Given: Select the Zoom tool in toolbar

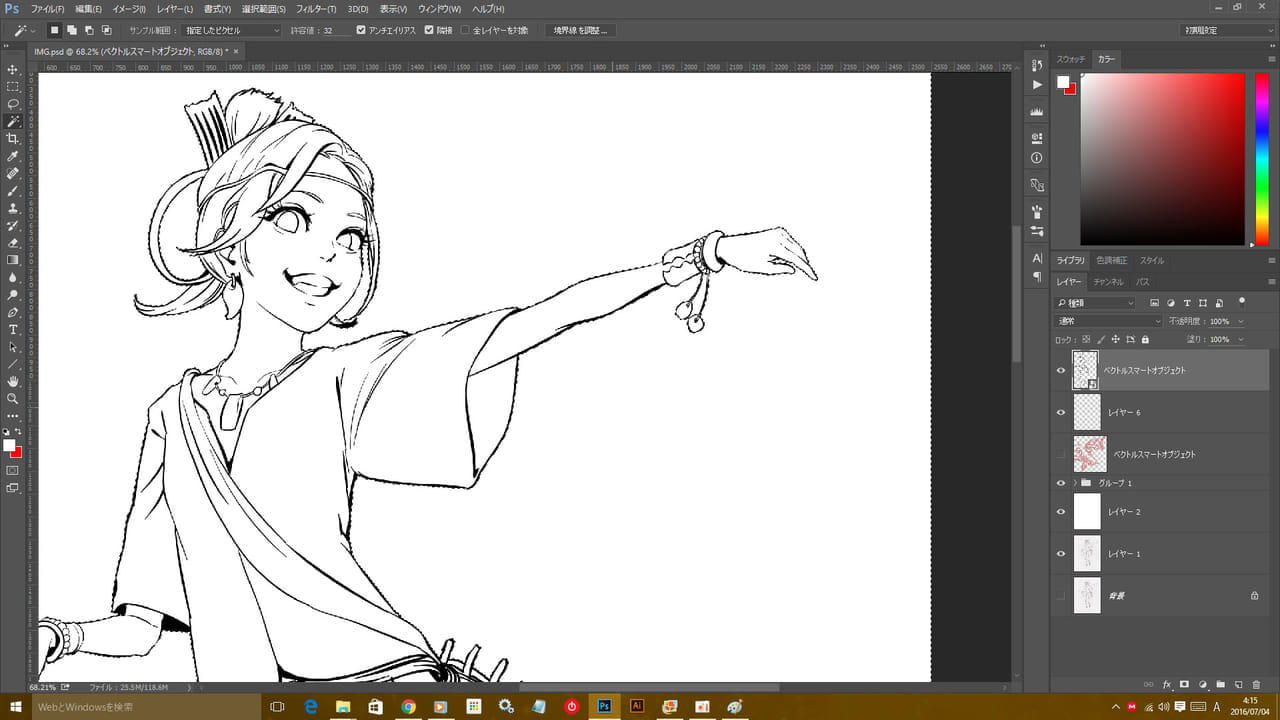Looking at the screenshot, I should tap(13, 398).
